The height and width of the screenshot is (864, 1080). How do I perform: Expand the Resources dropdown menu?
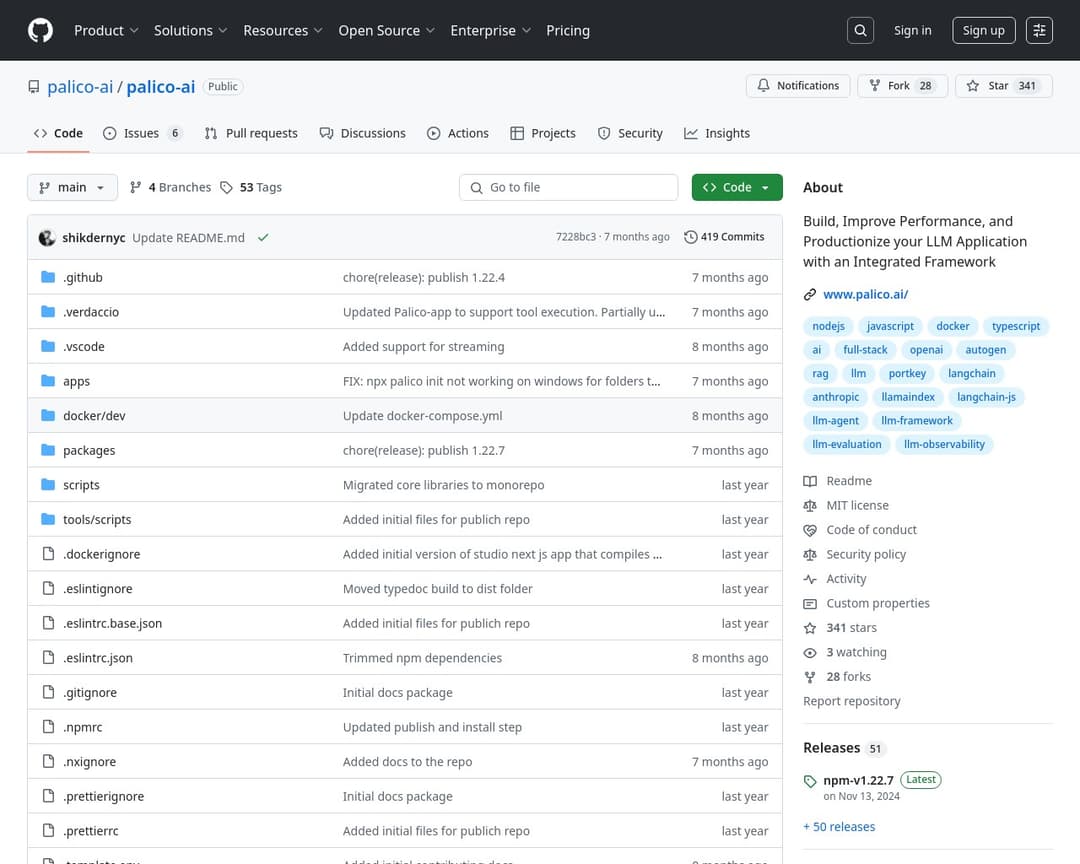282,30
